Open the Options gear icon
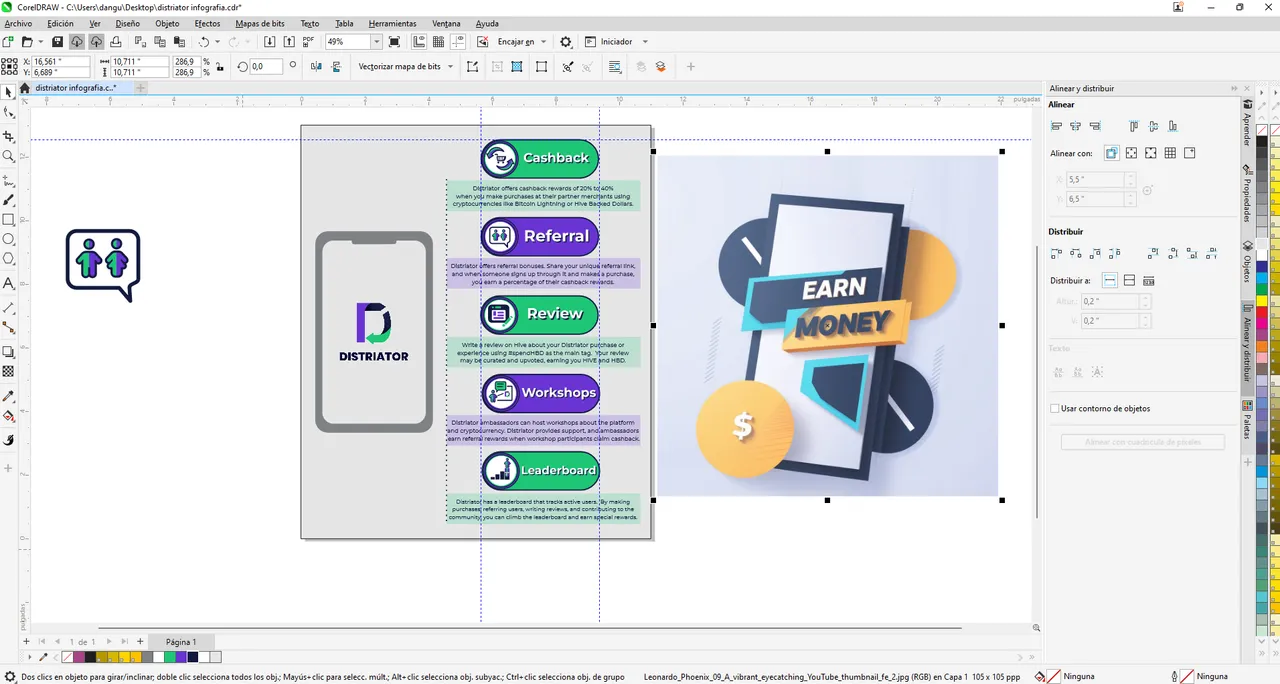This screenshot has height=684, width=1280. pyautogui.click(x=566, y=42)
